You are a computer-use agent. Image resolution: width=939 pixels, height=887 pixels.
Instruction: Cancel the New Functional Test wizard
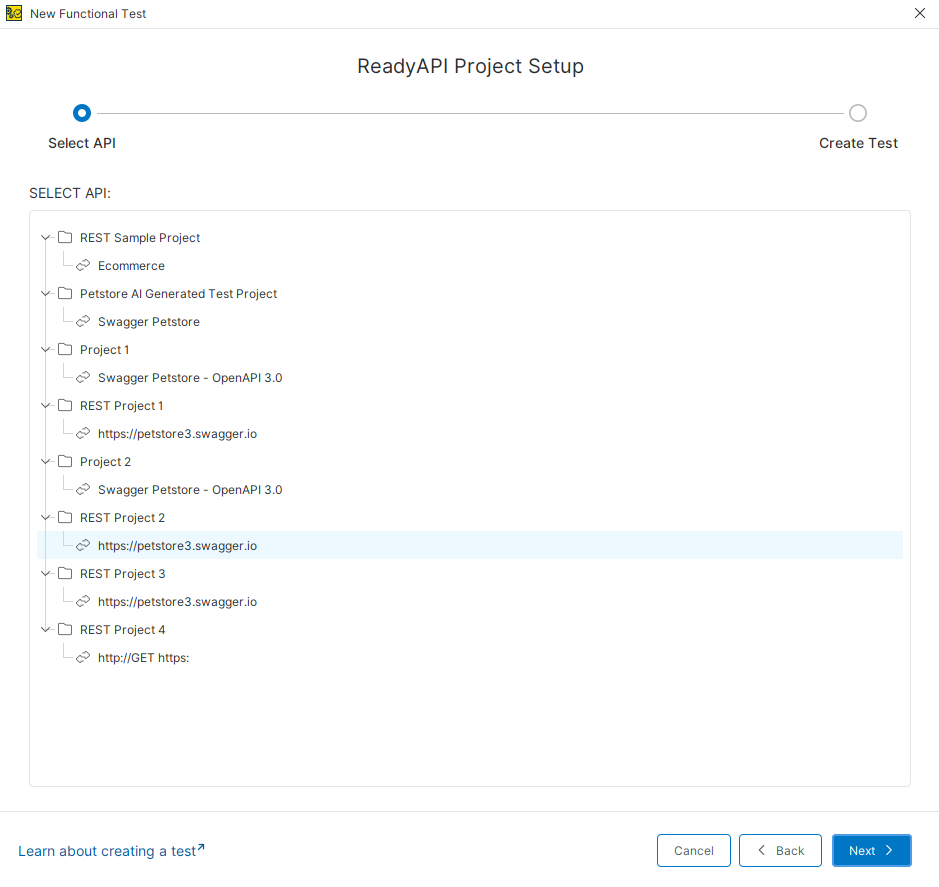[x=693, y=850]
